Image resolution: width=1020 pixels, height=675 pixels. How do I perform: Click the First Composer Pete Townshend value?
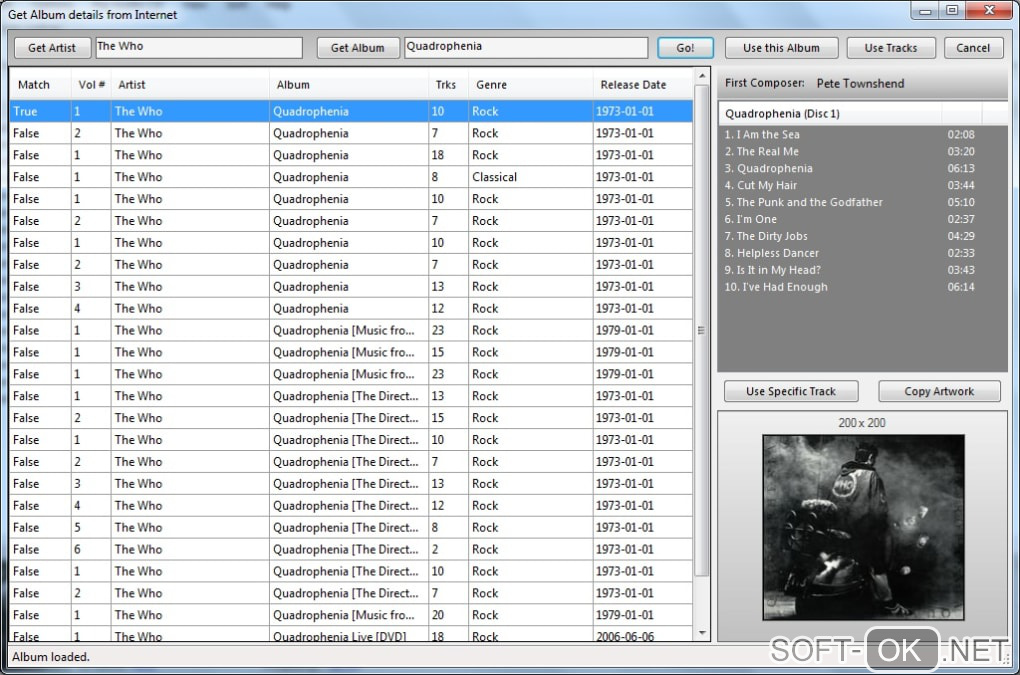pyautogui.click(x=860, y=83)
